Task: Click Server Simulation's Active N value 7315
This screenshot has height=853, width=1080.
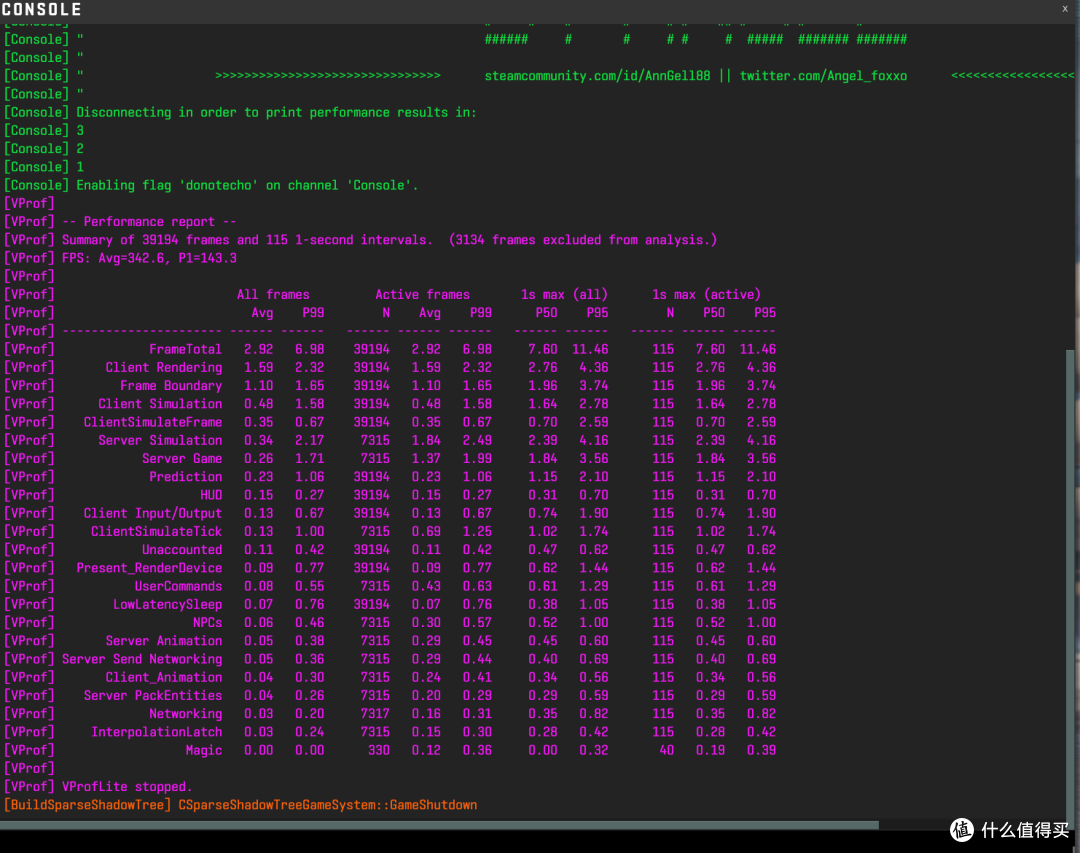Action: 375,440
